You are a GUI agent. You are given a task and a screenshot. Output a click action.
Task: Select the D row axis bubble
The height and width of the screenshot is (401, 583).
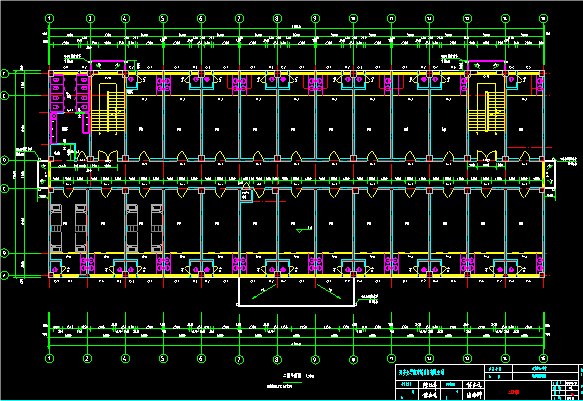tap(4, 161)
